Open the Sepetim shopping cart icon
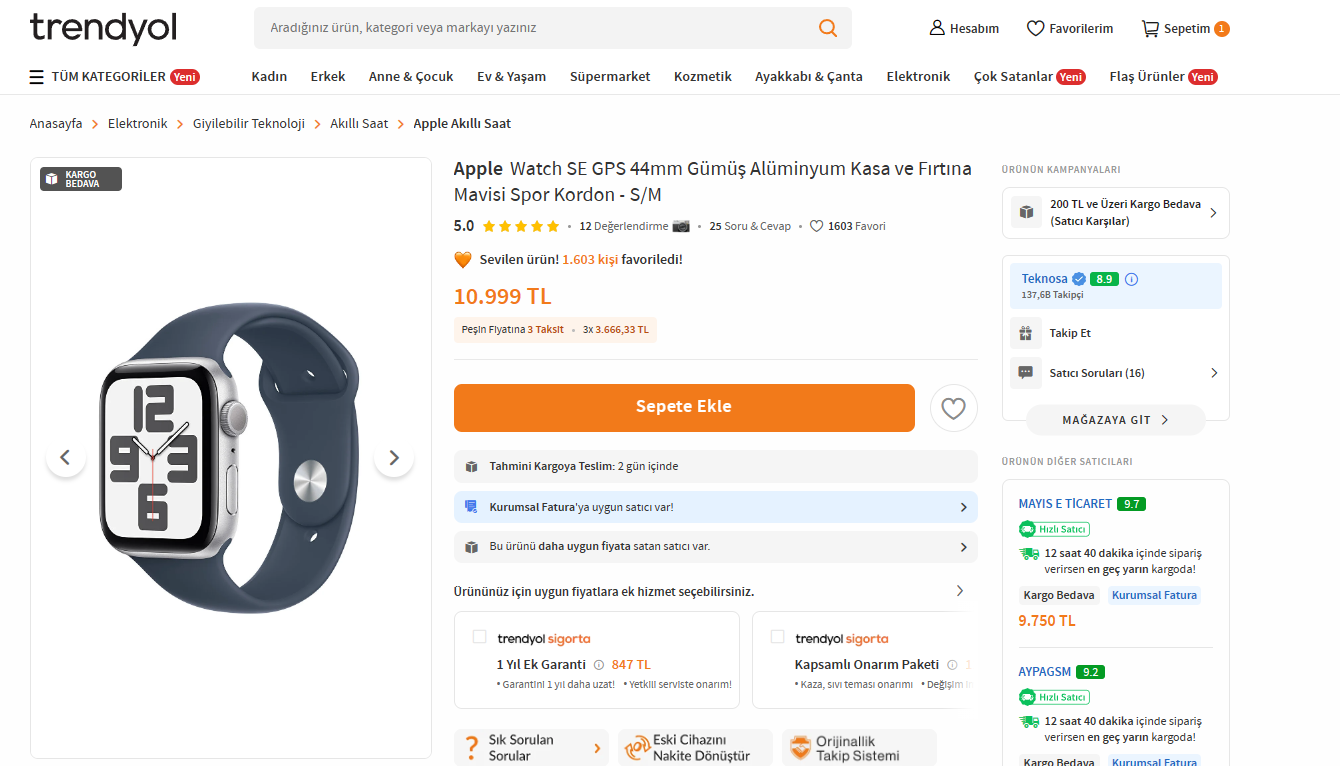Viewport: 1340px width, 766px height. click(1150, 29)
